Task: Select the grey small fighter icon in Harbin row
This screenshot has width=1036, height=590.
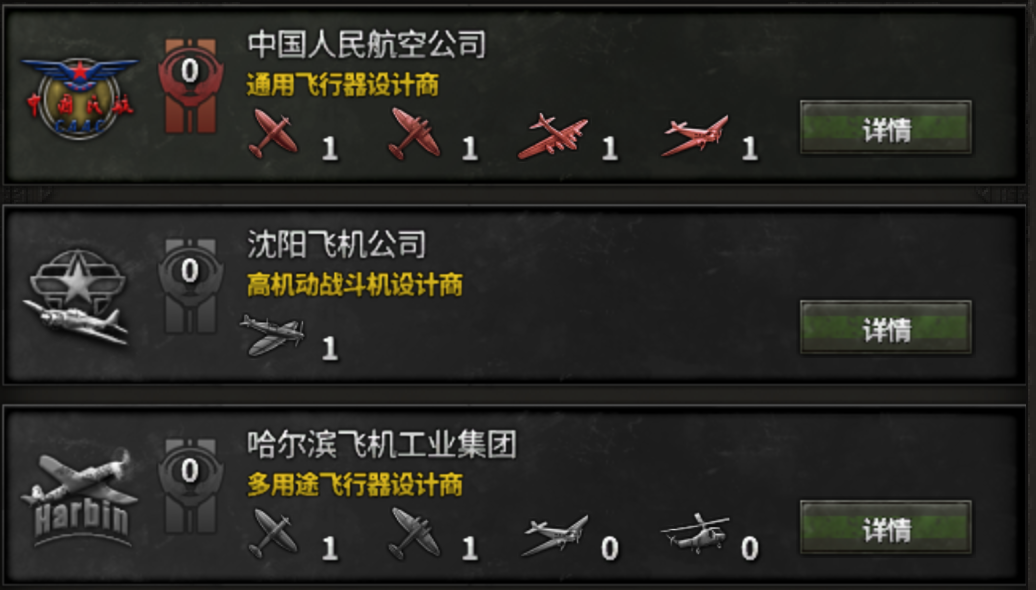Action: (272, 534)
